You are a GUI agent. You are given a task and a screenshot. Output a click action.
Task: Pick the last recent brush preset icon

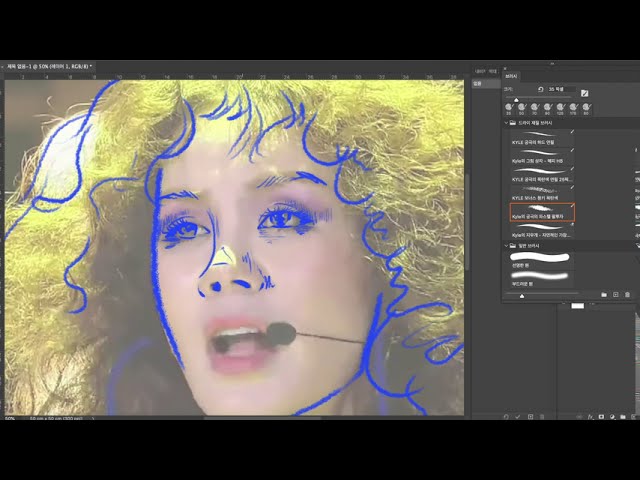(x=586, y=109)
